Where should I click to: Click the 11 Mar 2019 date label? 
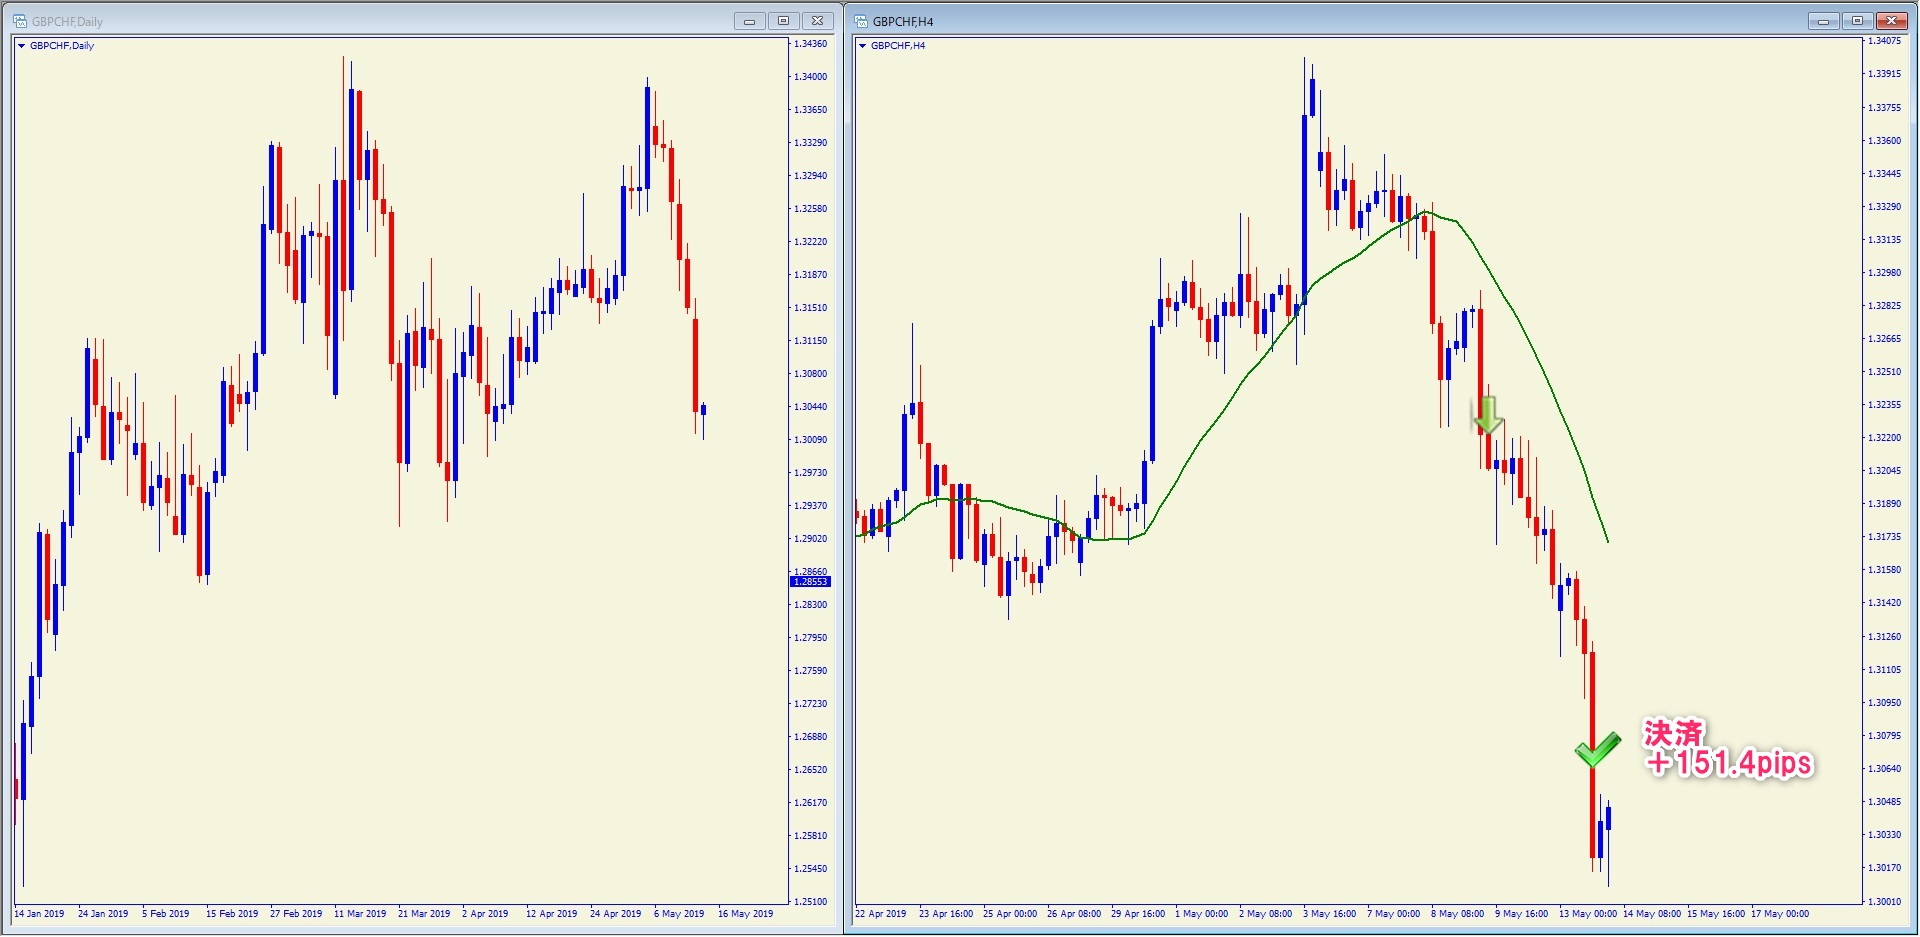[x=360, y=914]
